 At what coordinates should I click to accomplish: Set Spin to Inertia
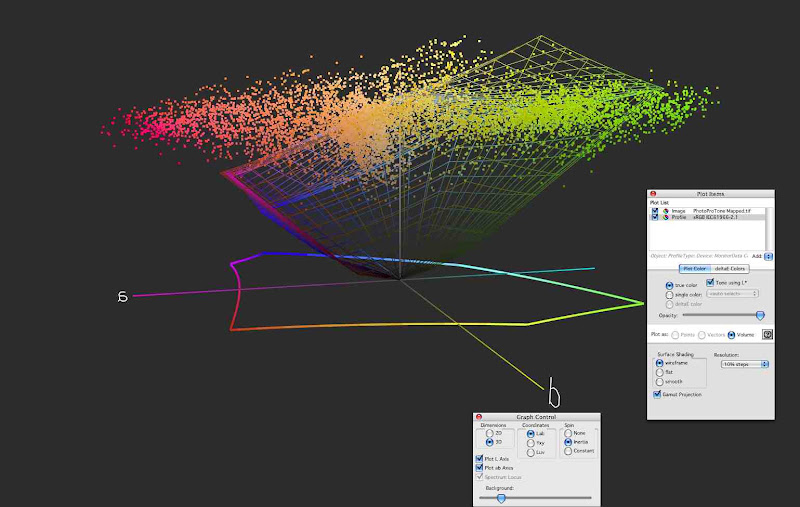click(x=568, y=442)
